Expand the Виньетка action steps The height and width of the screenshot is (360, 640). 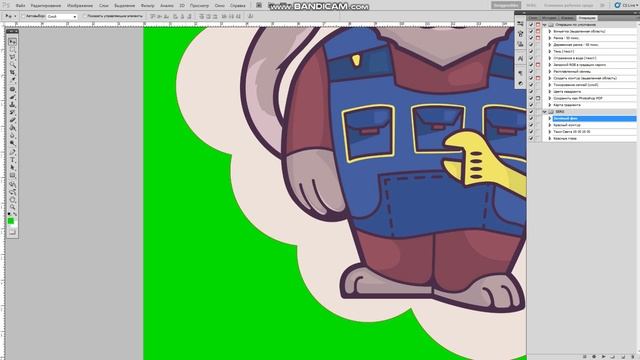[550, 31]
